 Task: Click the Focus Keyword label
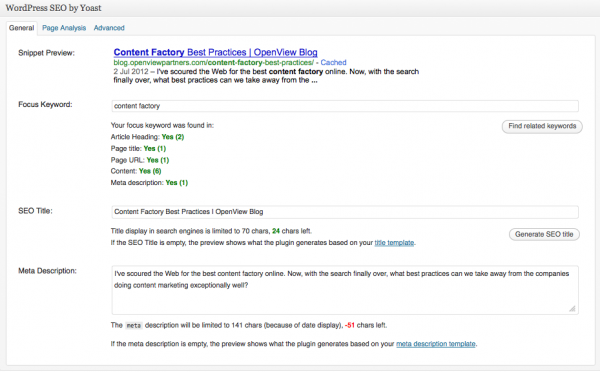pos(45,104)
